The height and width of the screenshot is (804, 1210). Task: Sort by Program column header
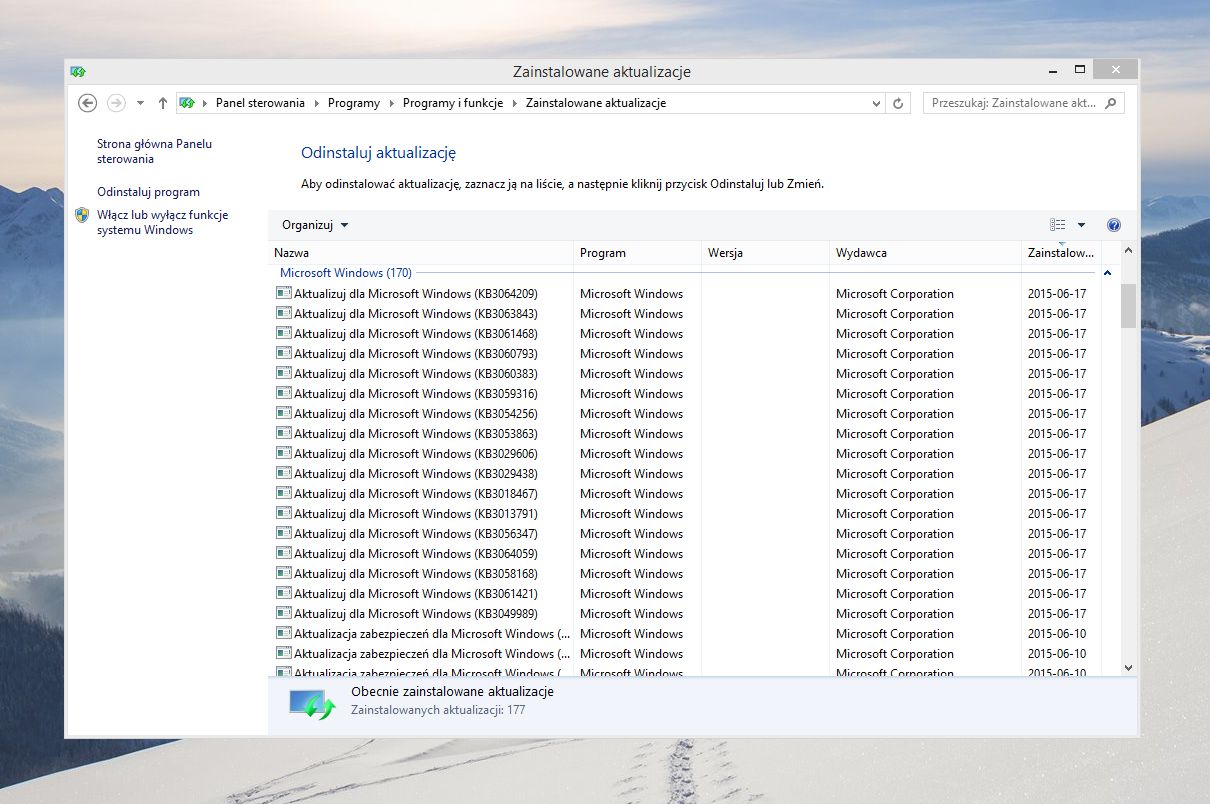638,253
